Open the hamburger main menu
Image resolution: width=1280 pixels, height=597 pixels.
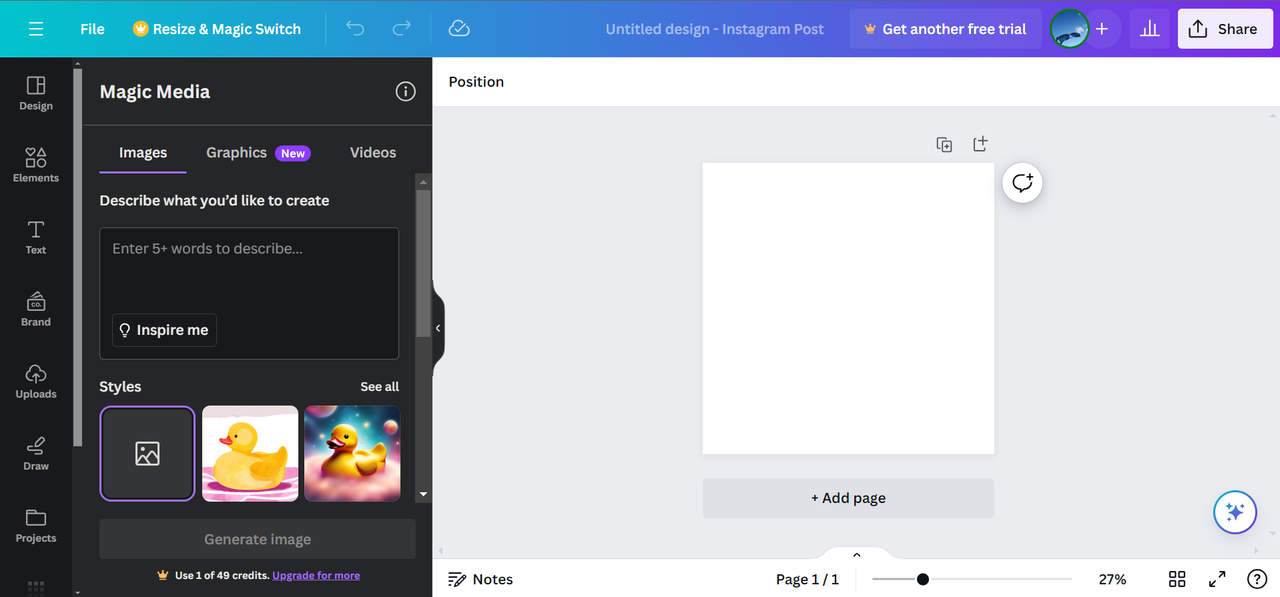[36, 29]
